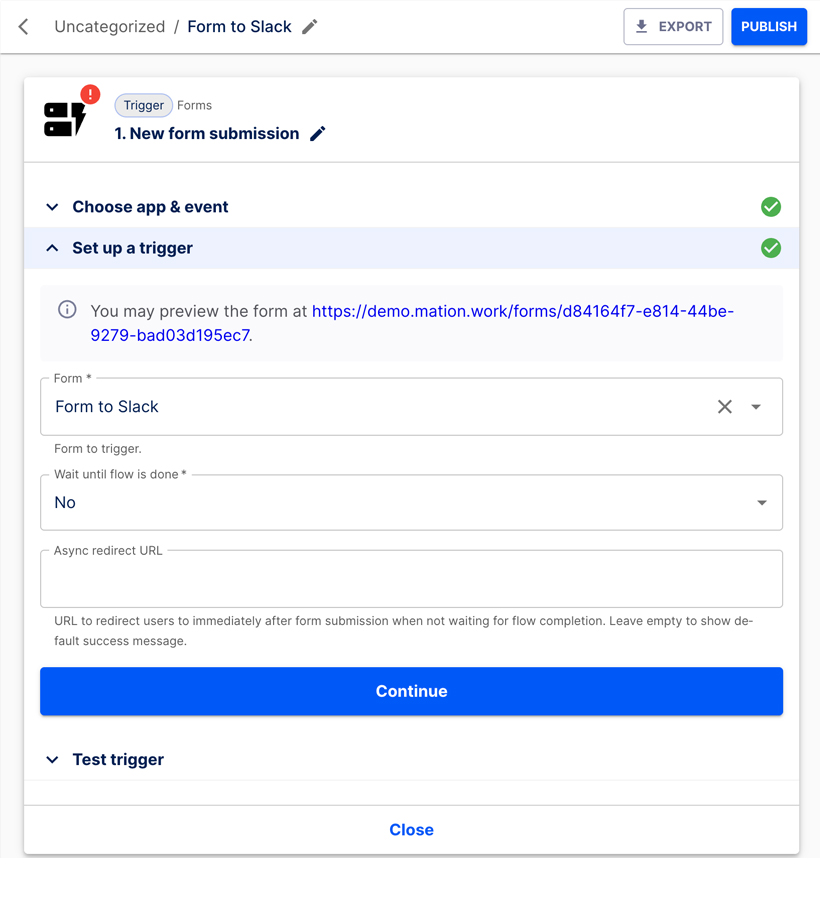Clear the selected Form using the X icon
The height and width of the screenshot is (910, 820).
(724, 407)
